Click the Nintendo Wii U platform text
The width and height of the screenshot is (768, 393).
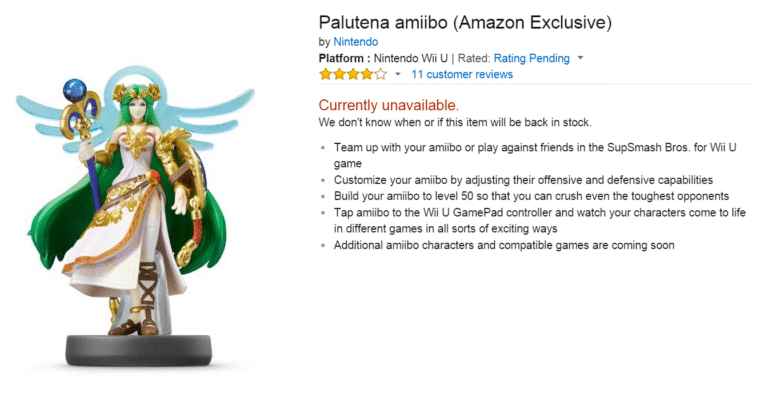[410, 58]
